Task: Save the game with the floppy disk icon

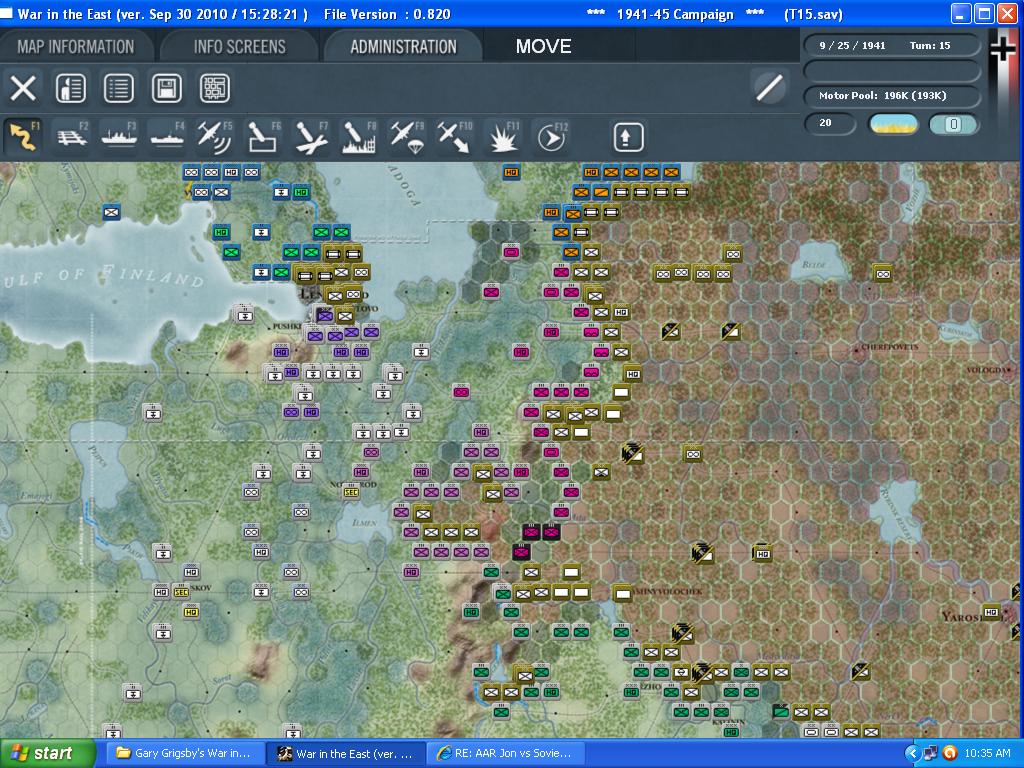Action: click(x=167, y=88)
